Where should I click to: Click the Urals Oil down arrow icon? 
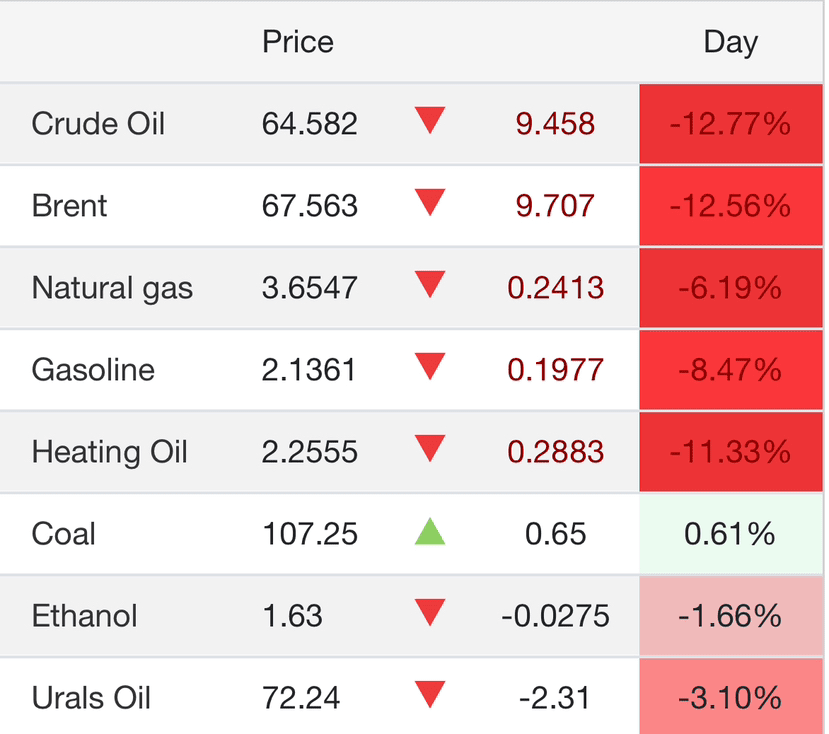(x=430, y=695)
